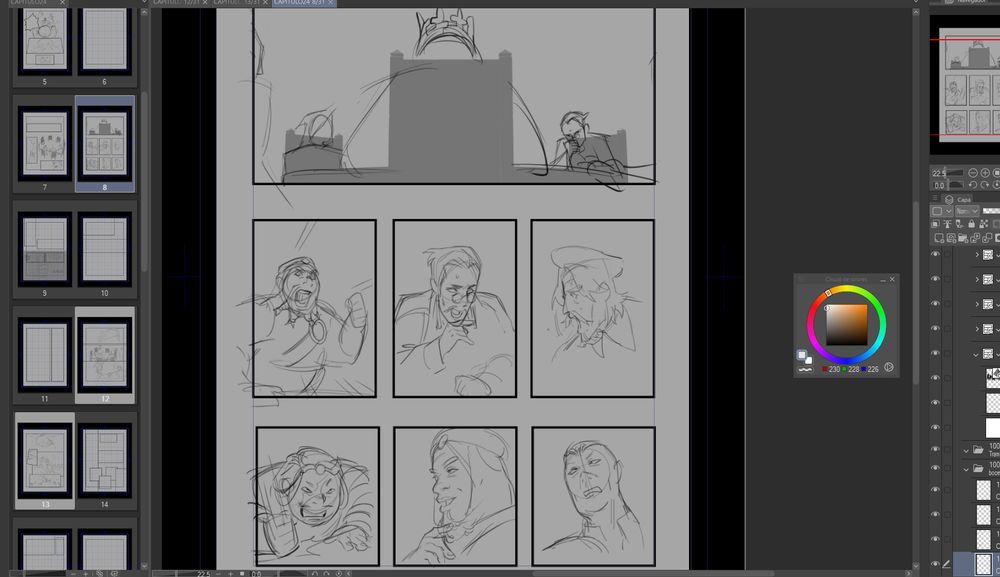This screenshot has width=1000, height=577.
Task: Rotate canvas right in Navigator
Action: [x=985, y=185]
